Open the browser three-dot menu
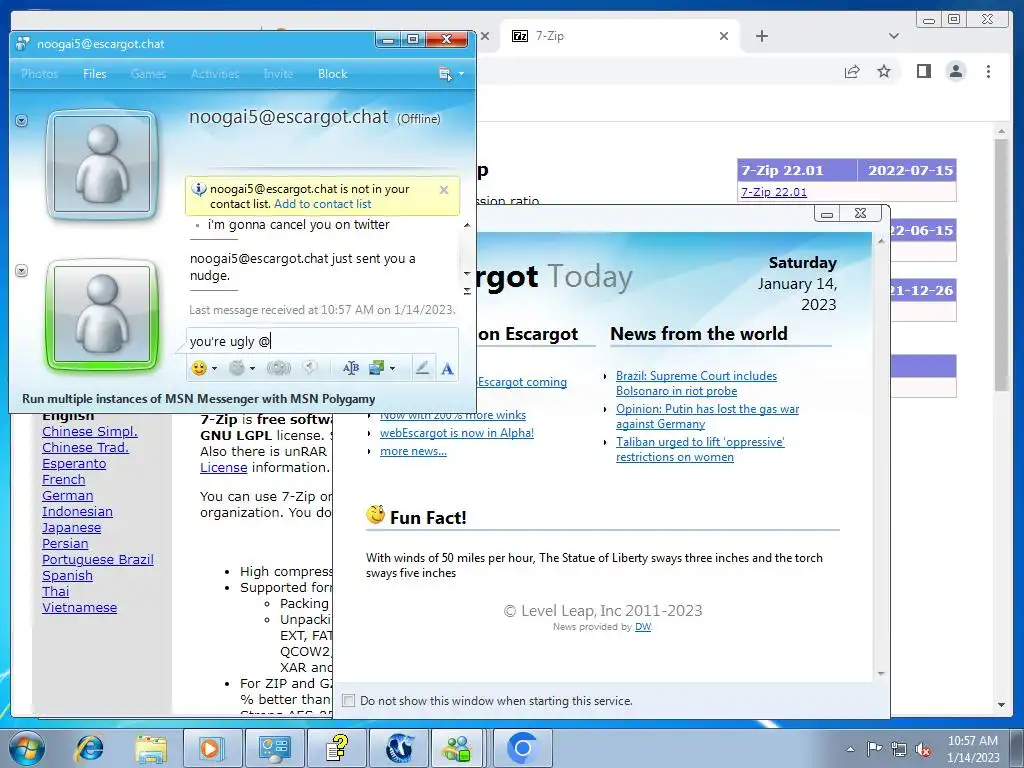Screen dimensions: 1024x768 click(988, 71)
